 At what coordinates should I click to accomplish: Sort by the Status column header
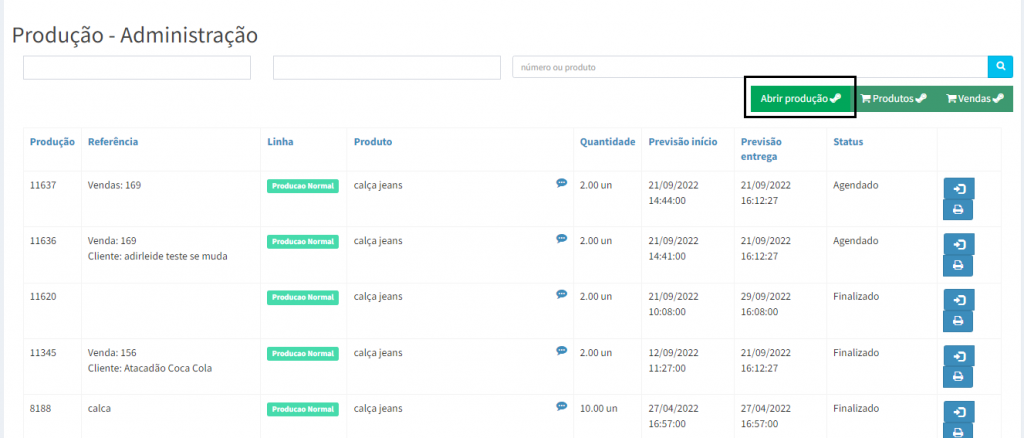click(x=848, y=142)
